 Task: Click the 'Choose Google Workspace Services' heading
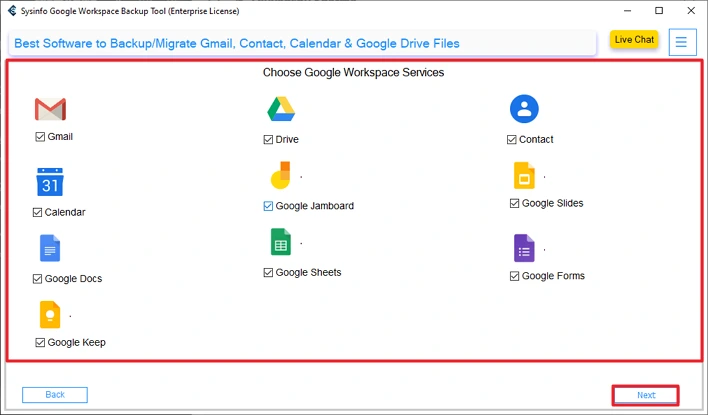(354, 73)
